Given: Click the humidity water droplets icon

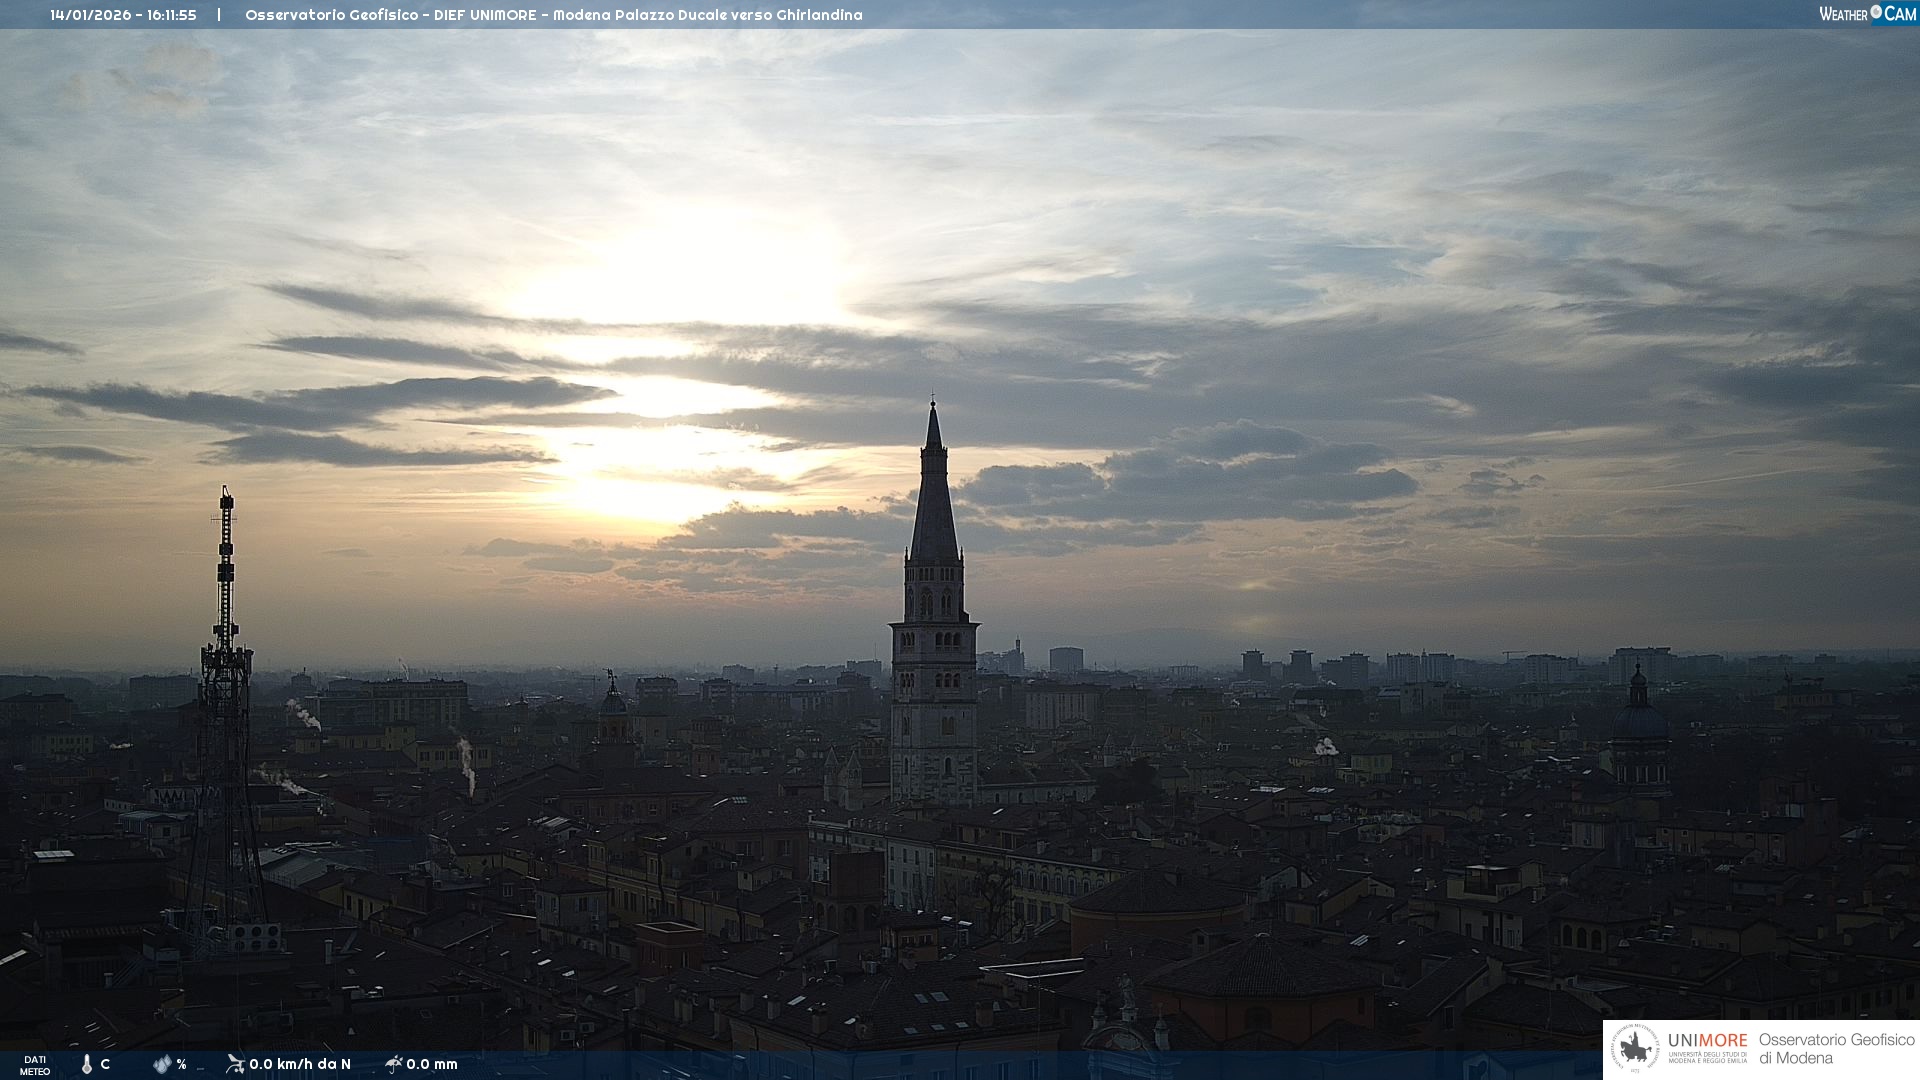Looking at the screenshot, I should pyautogui.click(x=162, y=1064).
